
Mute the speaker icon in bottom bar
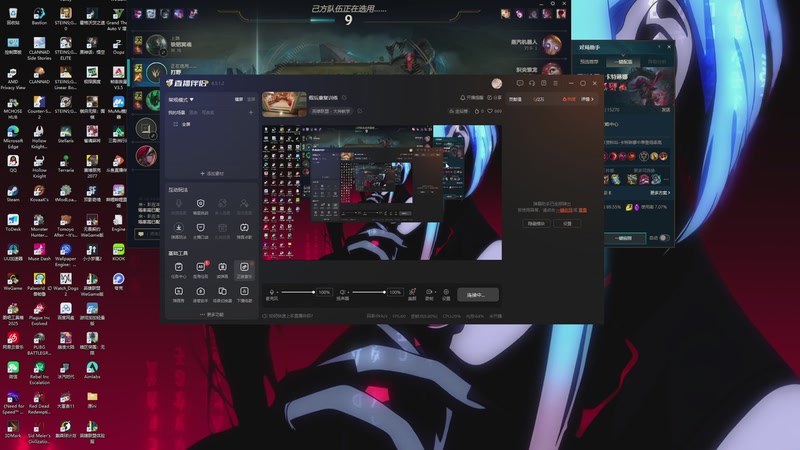[342, 292]
